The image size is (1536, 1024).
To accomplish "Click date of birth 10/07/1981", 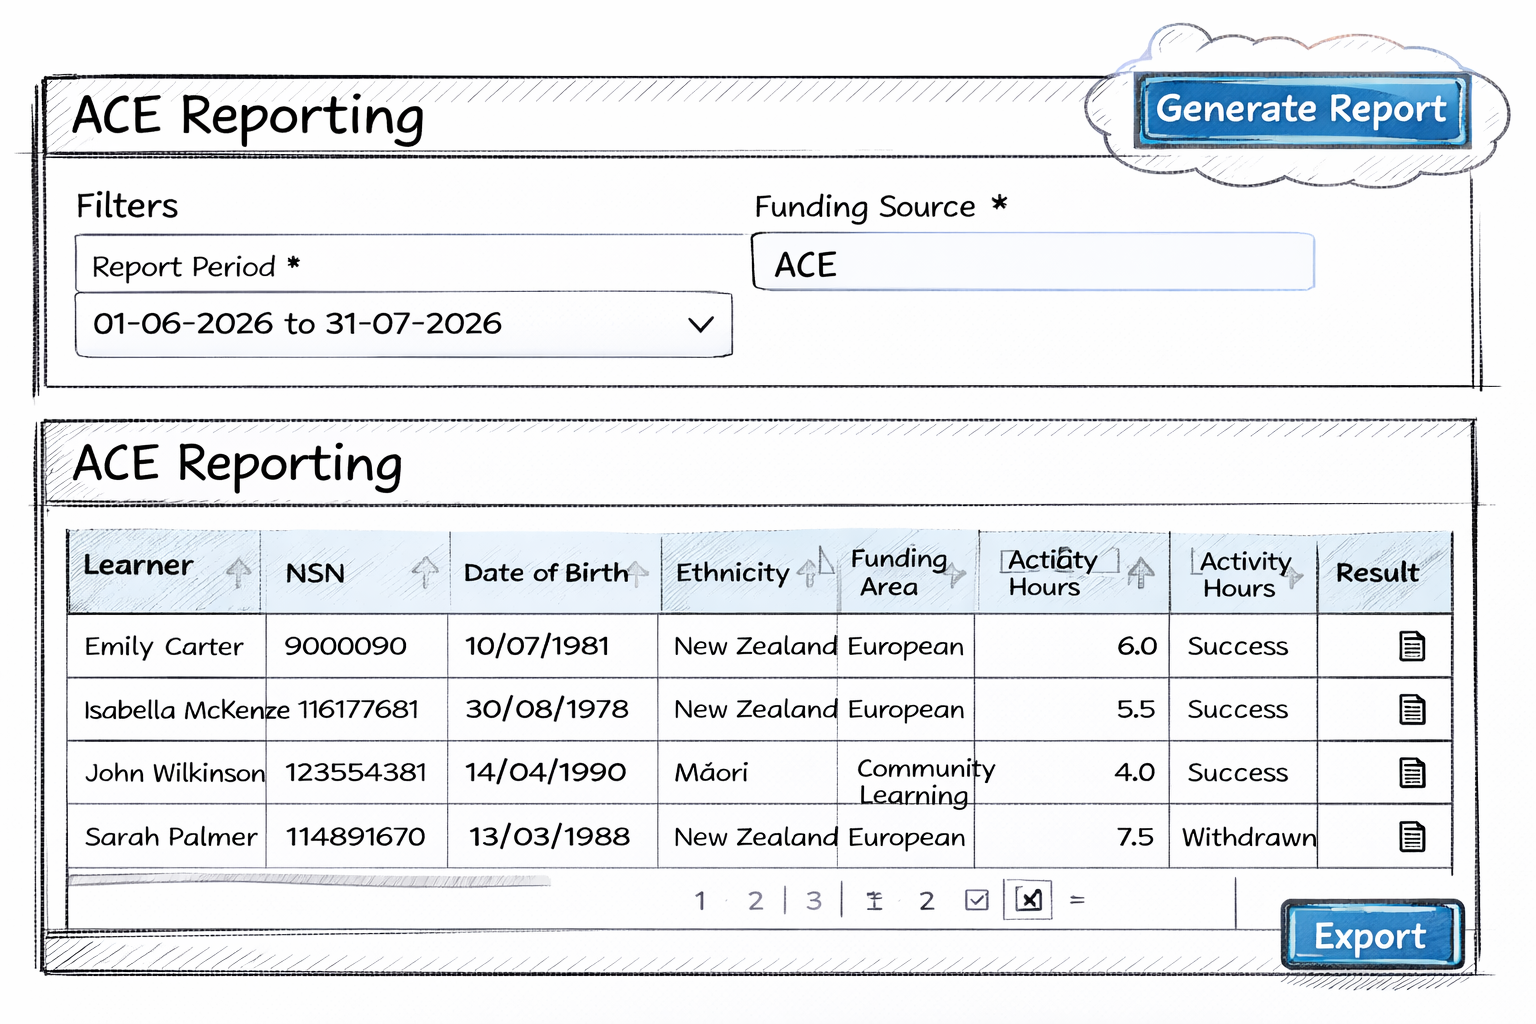I will click(x=537, y=646).
